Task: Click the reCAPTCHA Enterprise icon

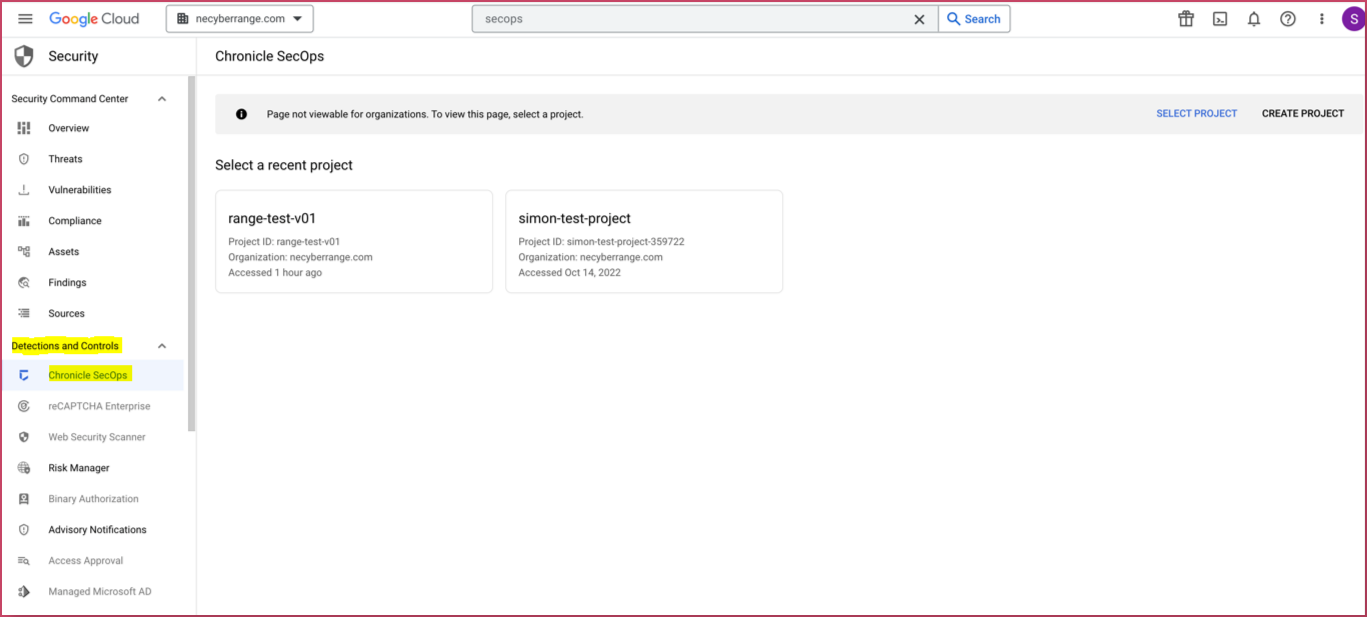Action: (24, 406)
